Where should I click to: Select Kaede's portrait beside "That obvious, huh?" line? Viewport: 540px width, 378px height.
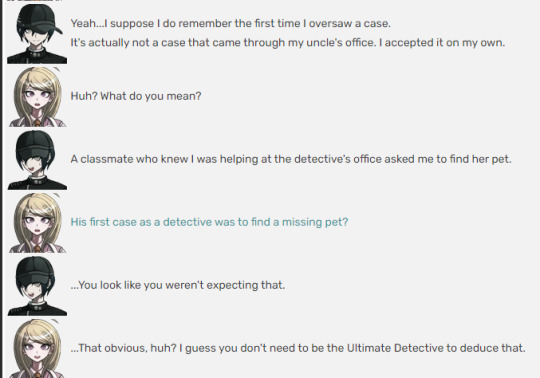37,348
